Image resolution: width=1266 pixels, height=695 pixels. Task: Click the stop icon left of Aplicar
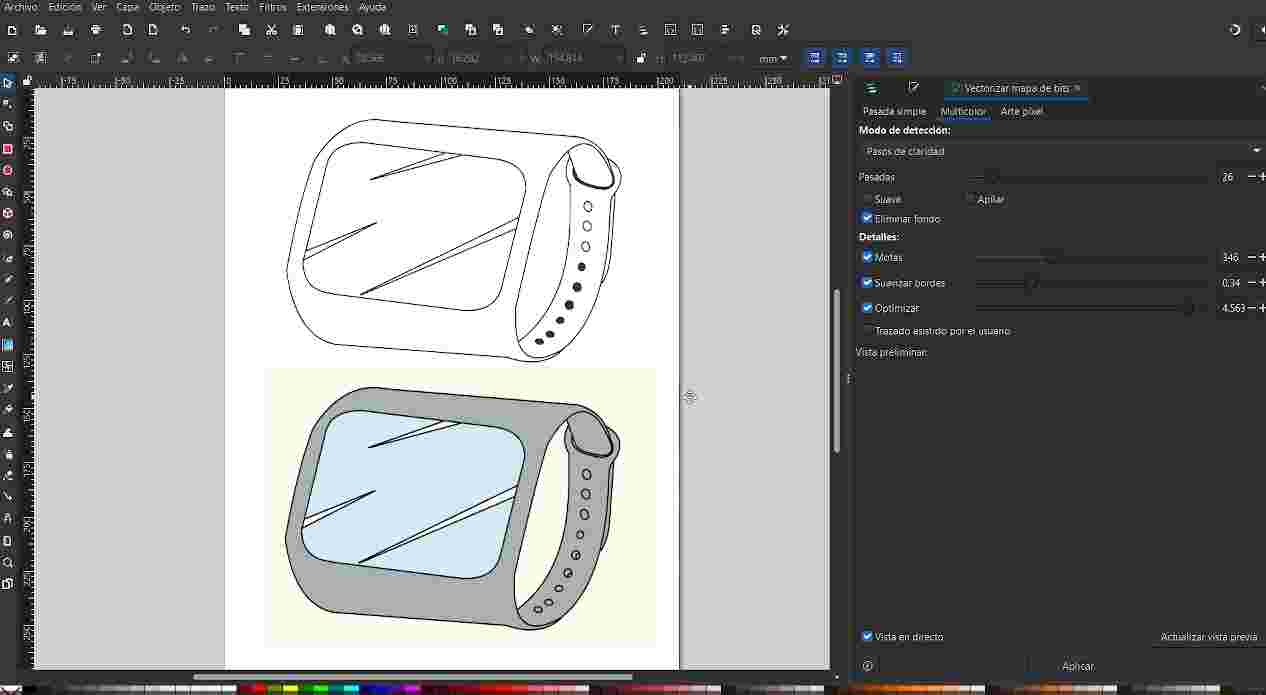click(x=867, y=666)
